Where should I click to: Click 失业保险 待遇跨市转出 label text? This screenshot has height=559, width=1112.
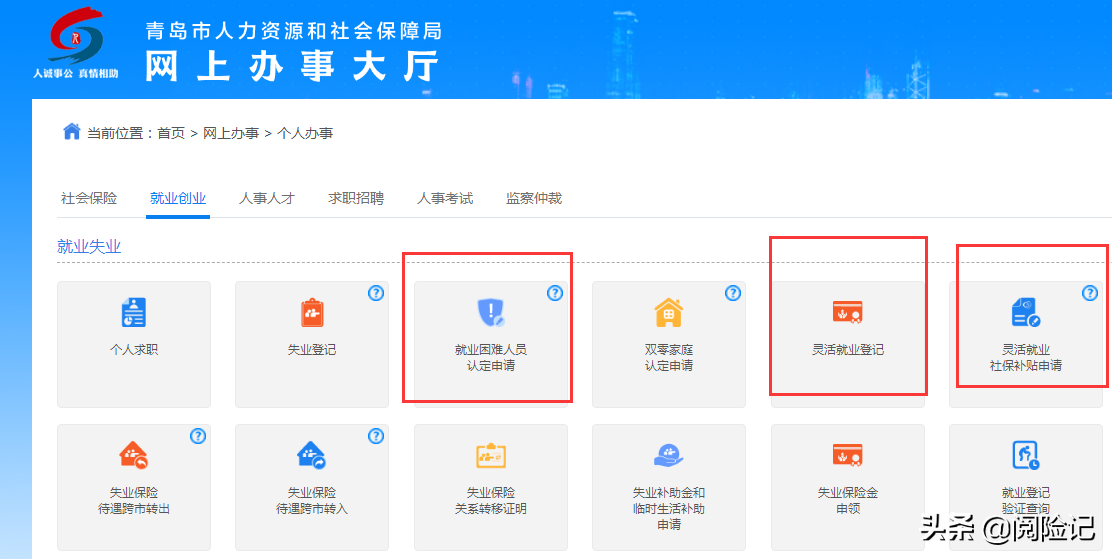(133, 501)
